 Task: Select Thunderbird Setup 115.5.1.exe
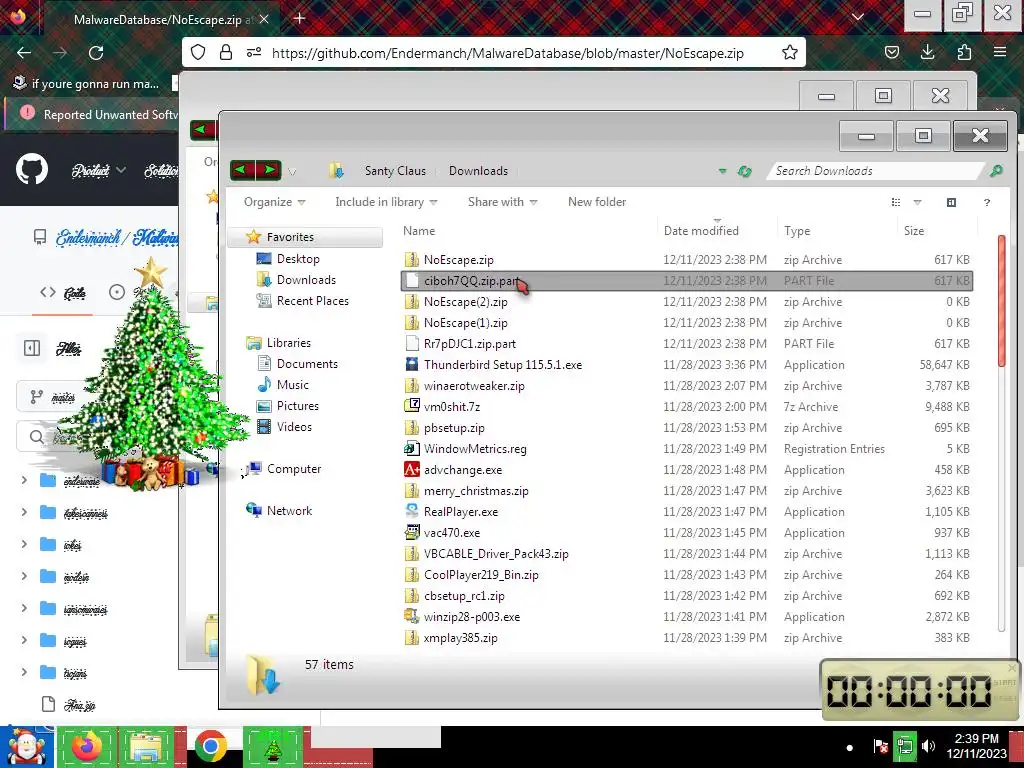click(686, 364)
